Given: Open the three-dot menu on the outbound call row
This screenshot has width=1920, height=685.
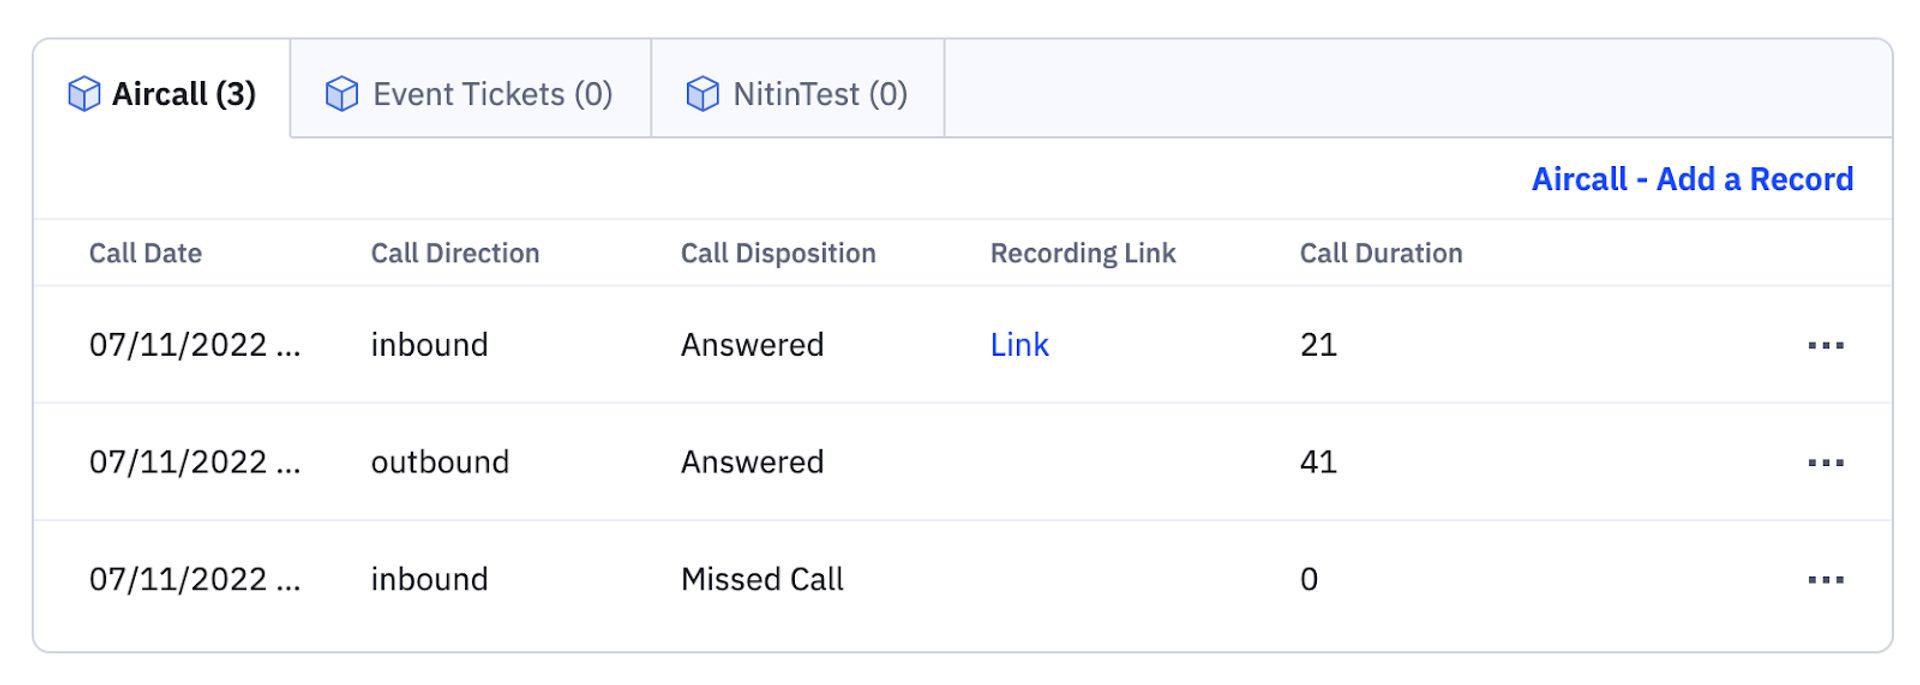Looking at the screenshot, I should (1825, 463).
